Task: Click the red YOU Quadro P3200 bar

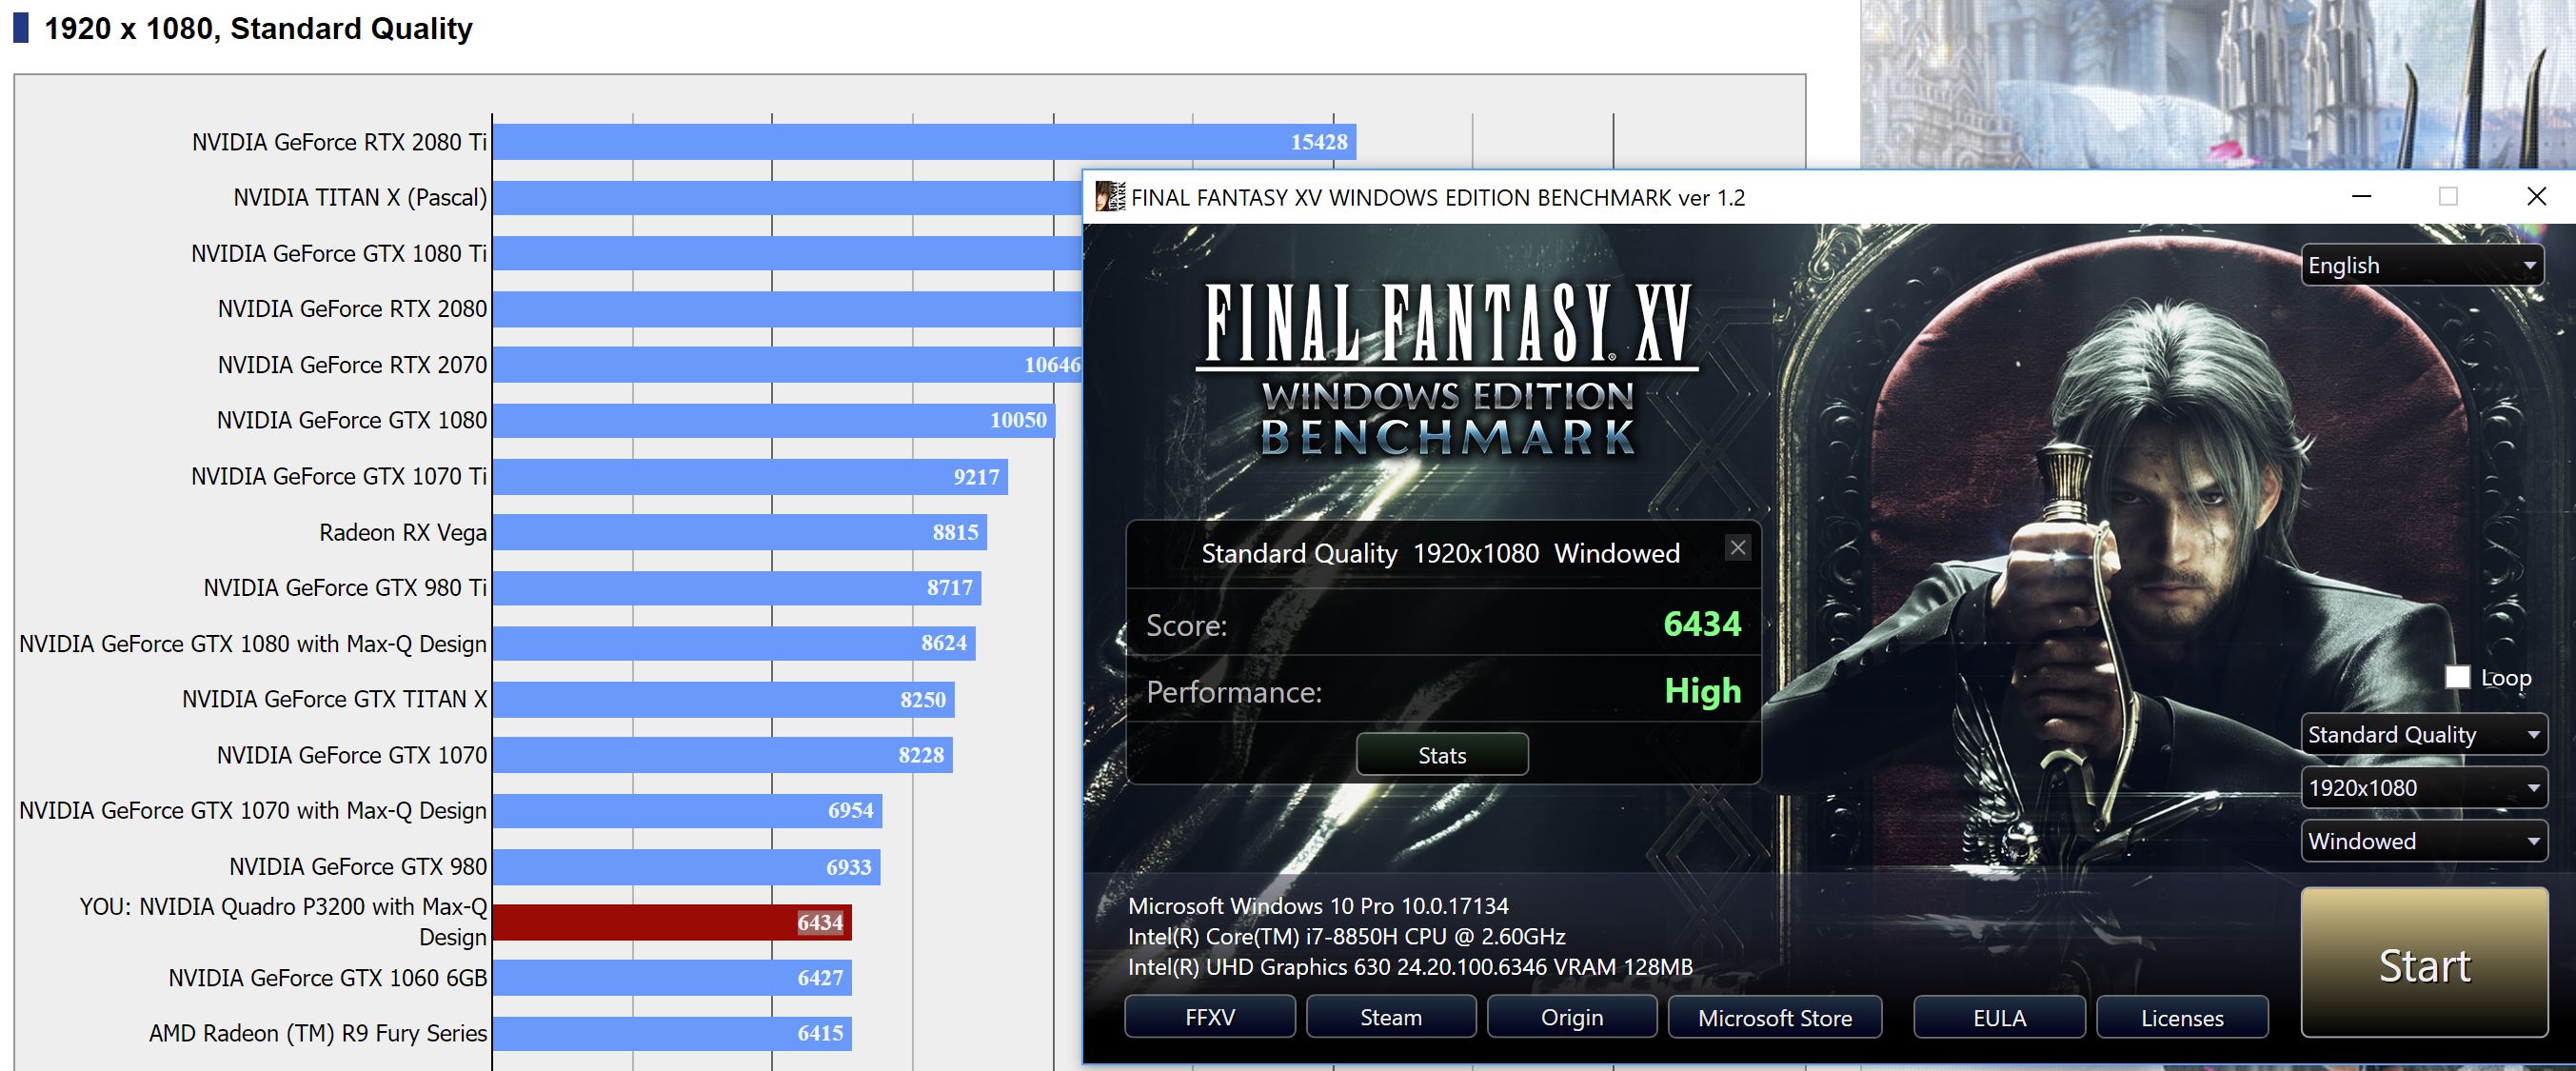Action: click(672, 922)
